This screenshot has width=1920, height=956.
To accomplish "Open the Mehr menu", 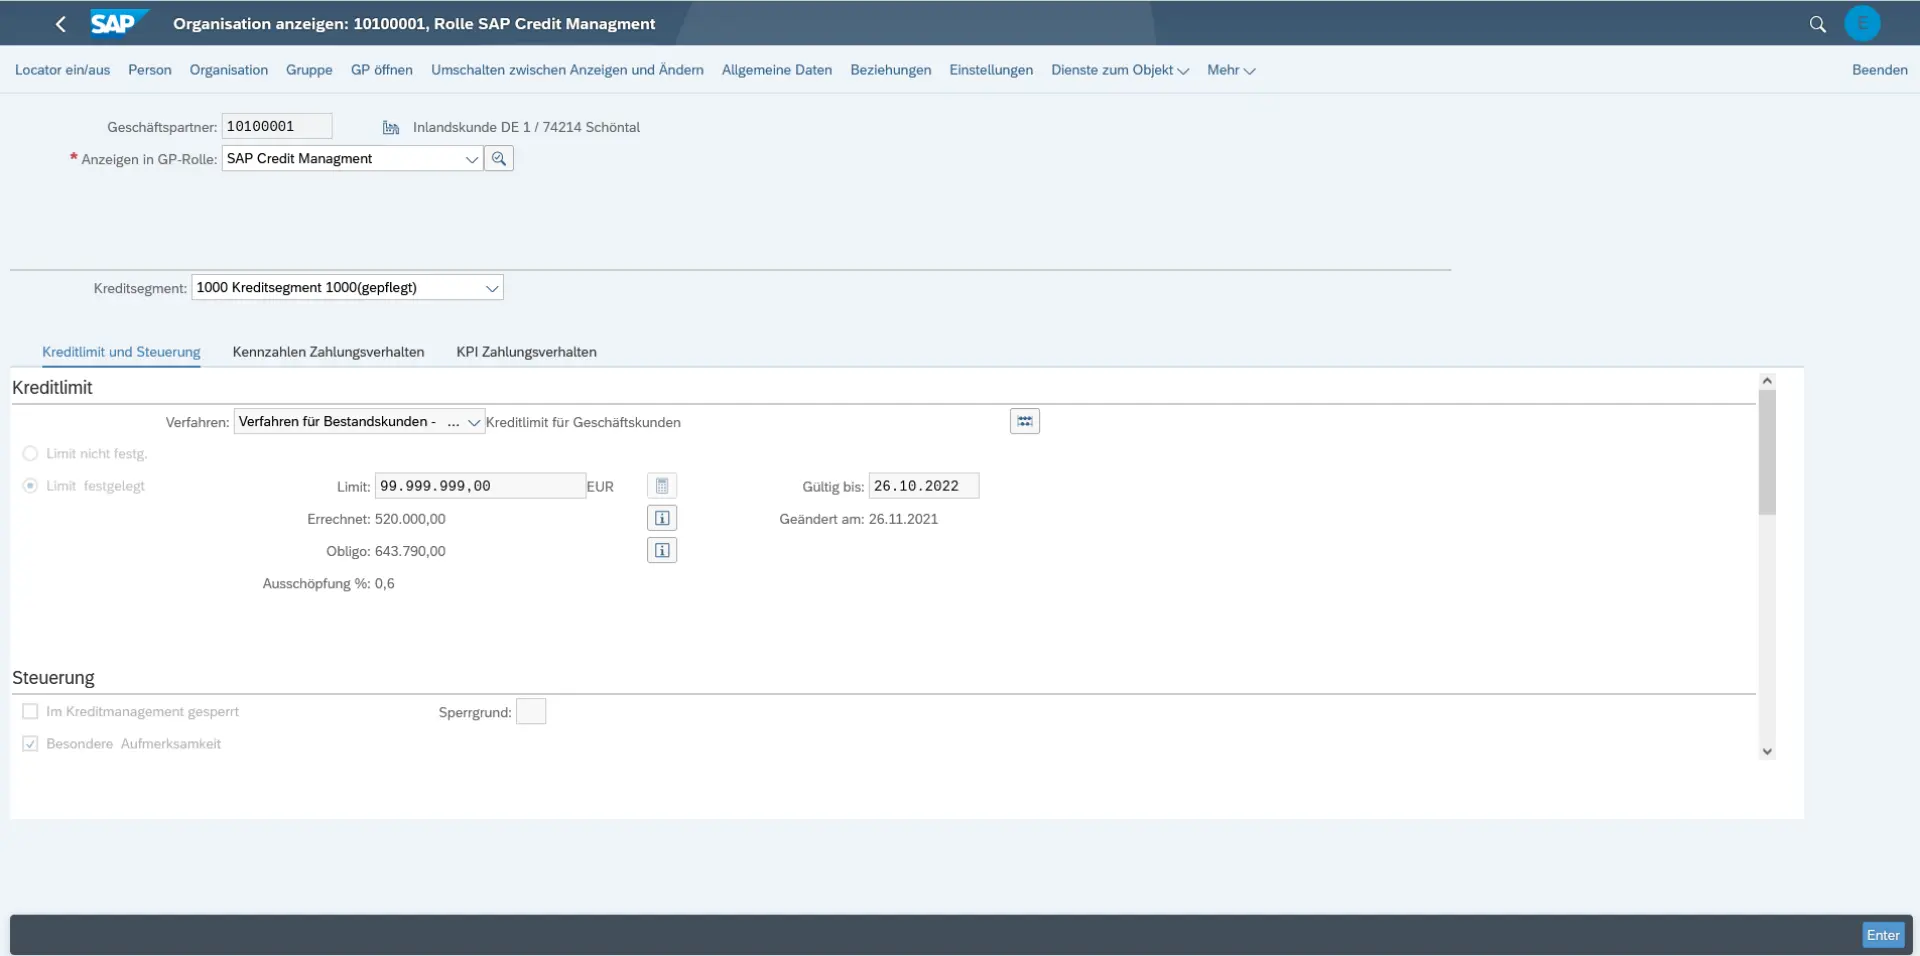I will 1230,70.
